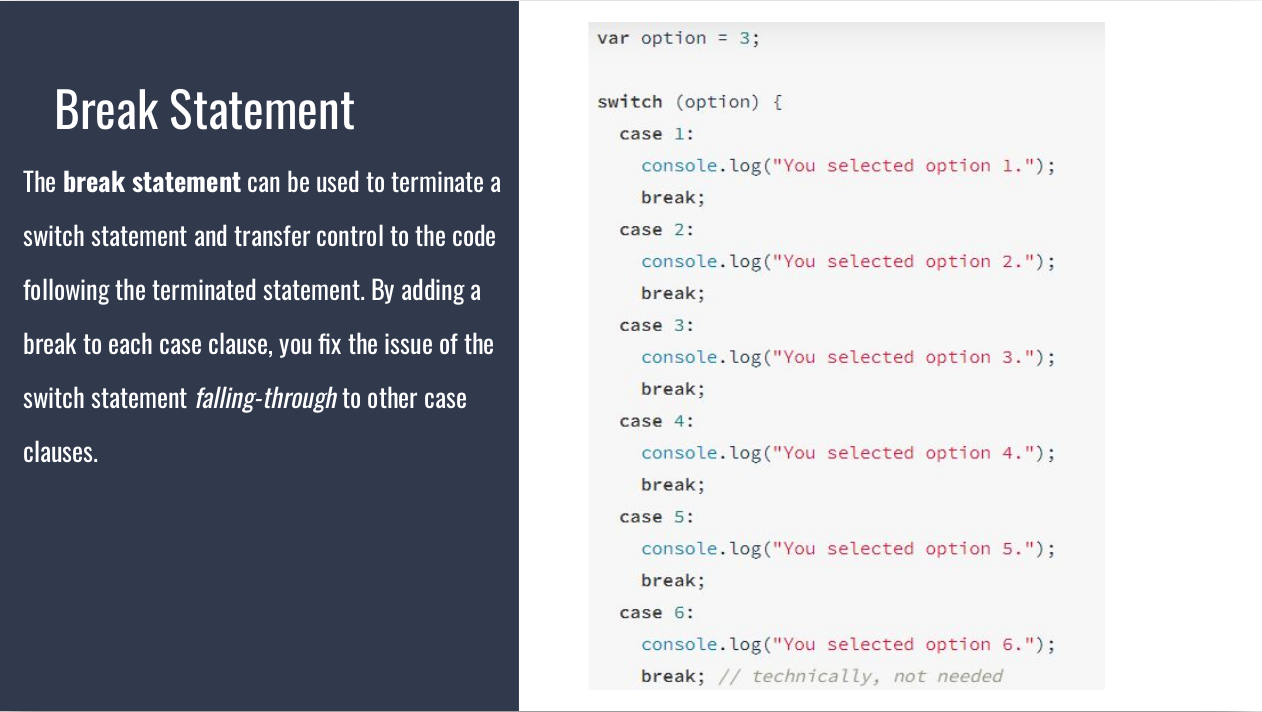Click the "You selected option 4." string
The width and height of the screenshot is (1262, 712).
click(907, 454)
